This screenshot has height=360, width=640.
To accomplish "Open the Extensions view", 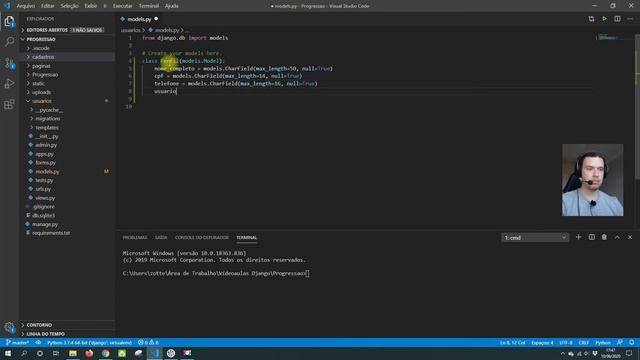I will pos(9,104).
